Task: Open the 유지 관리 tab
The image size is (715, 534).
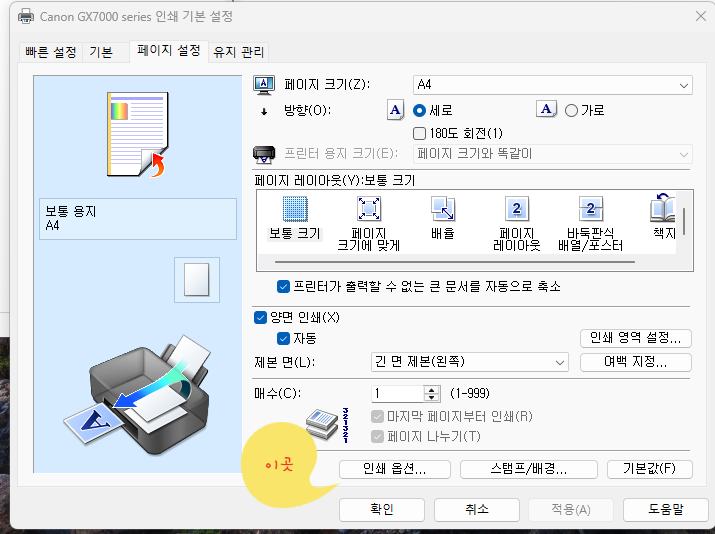Action: (x=239, y=52)
